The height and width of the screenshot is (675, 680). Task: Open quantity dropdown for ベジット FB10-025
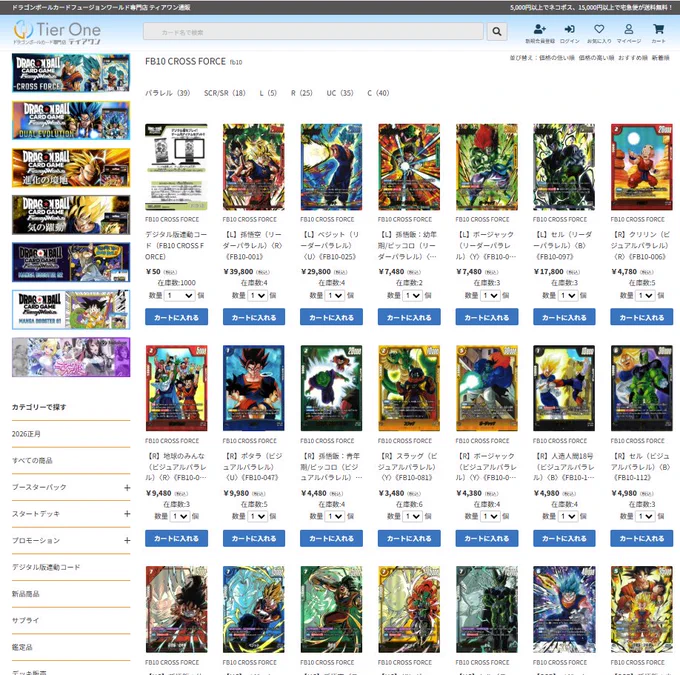(335, 295)
